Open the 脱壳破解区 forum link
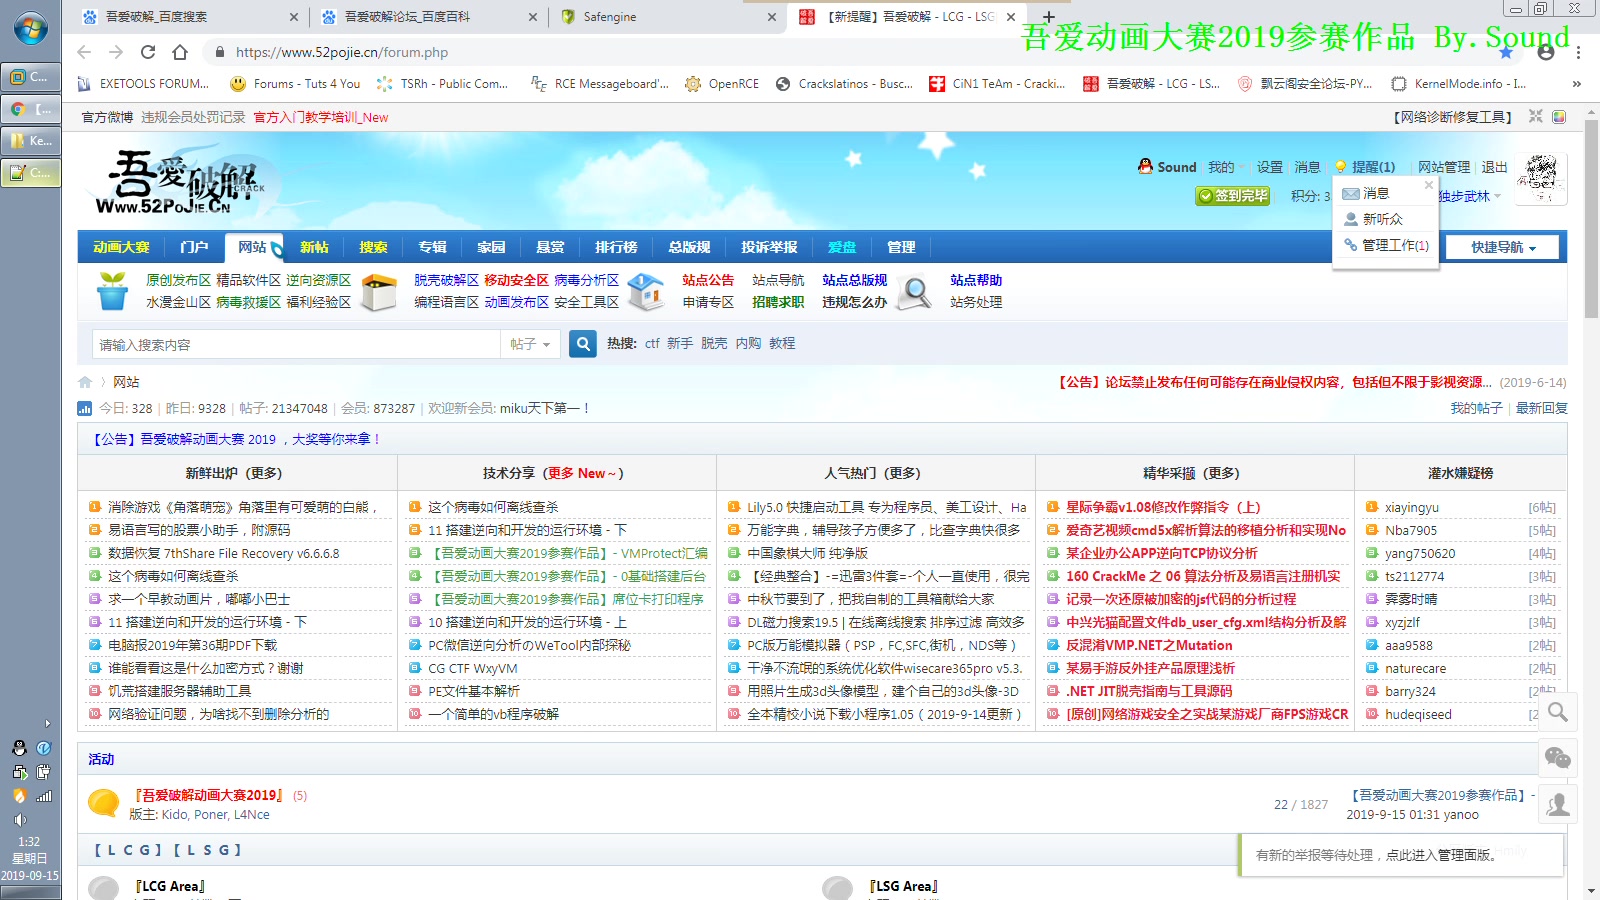Screen dimensions: 1600x900 click(x=446, y=280)
